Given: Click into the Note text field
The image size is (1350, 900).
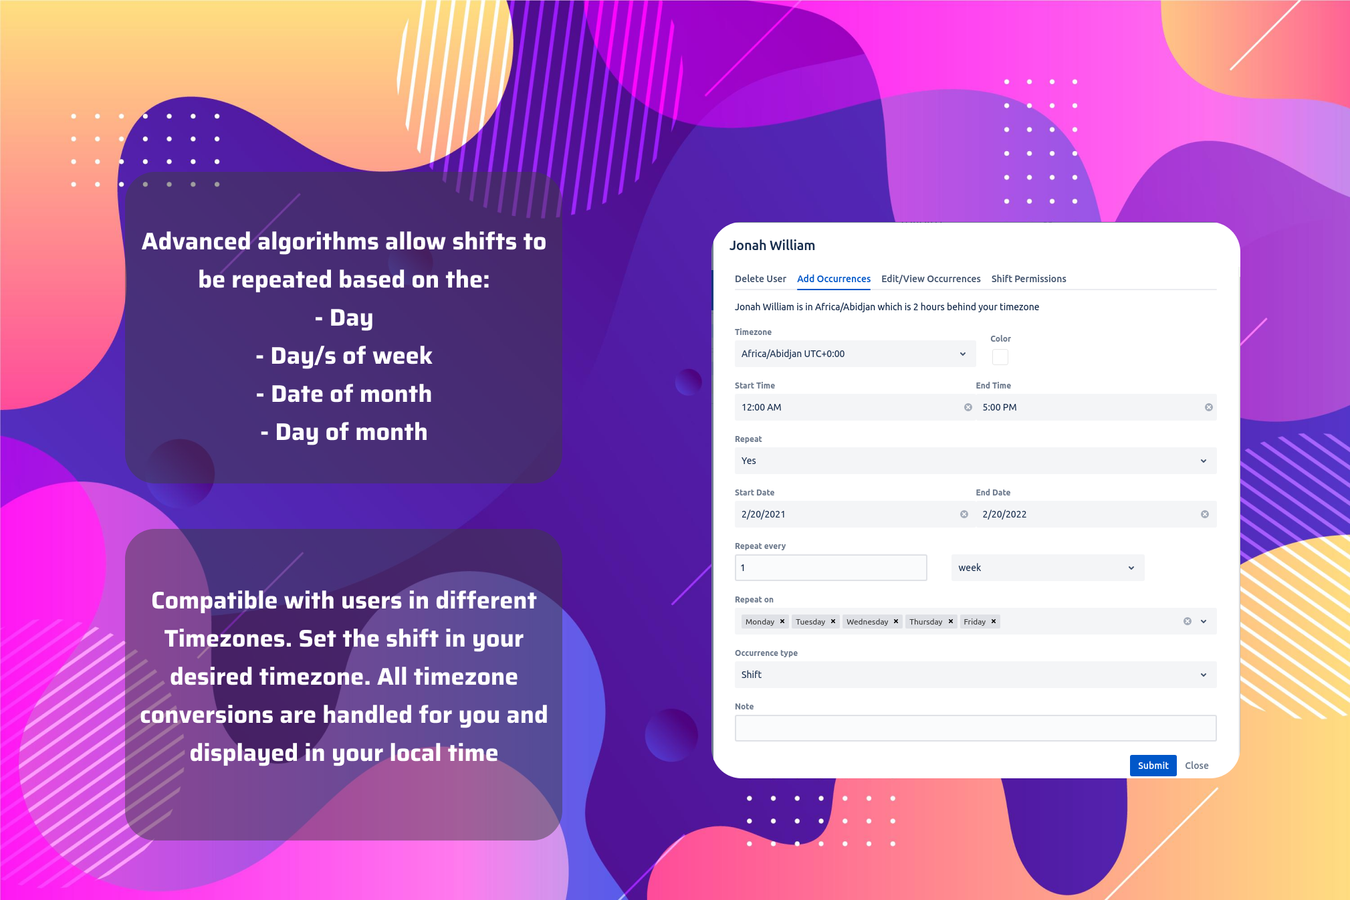Looking at the screenshot, I should (x=975, y=728).
